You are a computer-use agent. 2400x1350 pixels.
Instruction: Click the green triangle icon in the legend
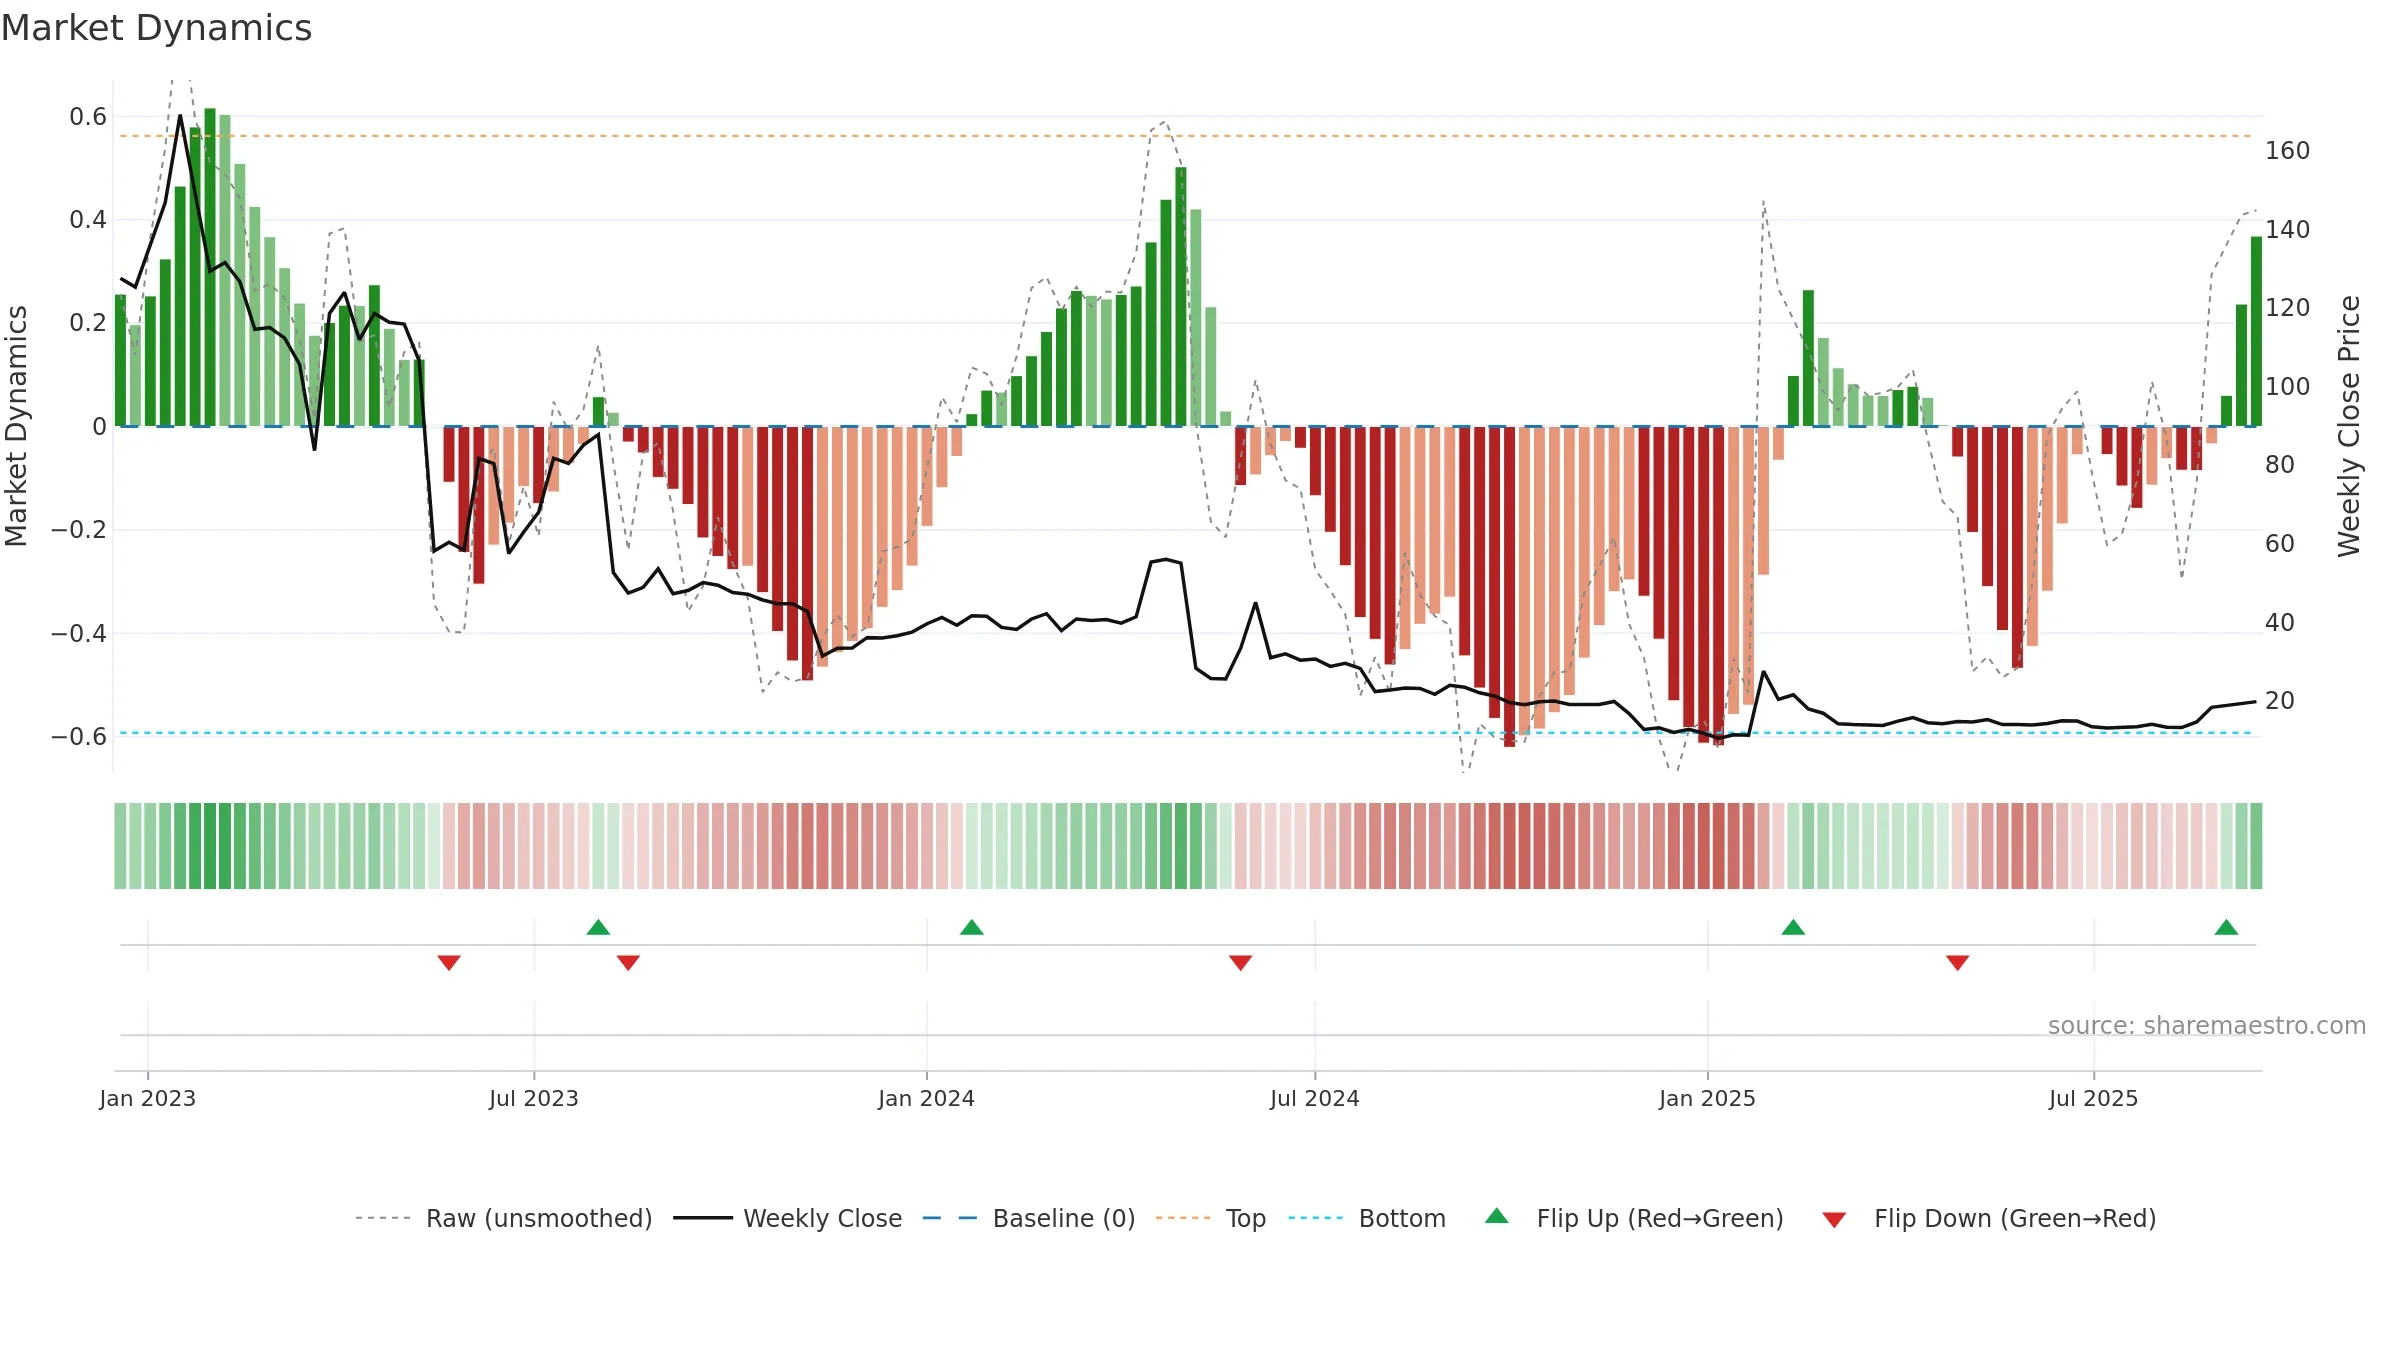click(1497, 1216)
